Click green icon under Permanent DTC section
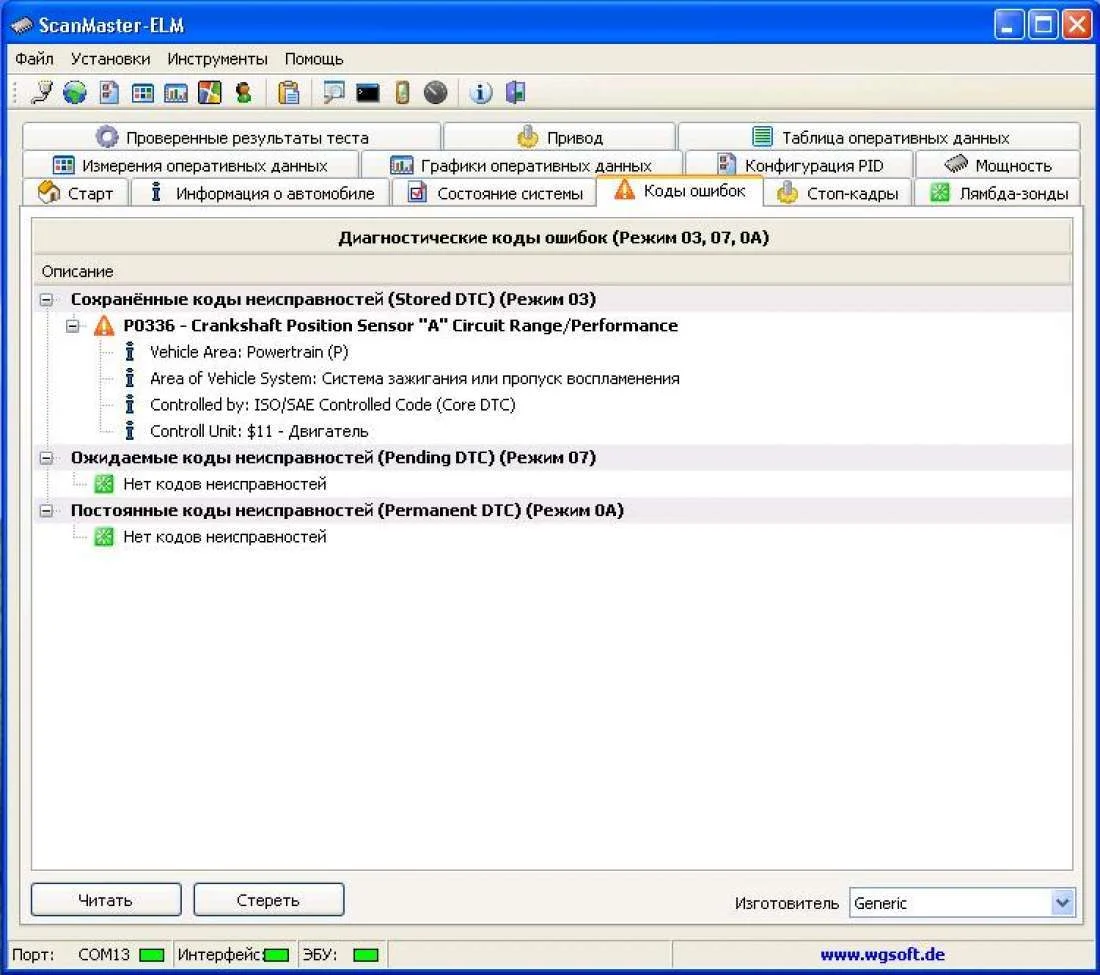Viewport: 1100px width, 975px height. point(104,537)
